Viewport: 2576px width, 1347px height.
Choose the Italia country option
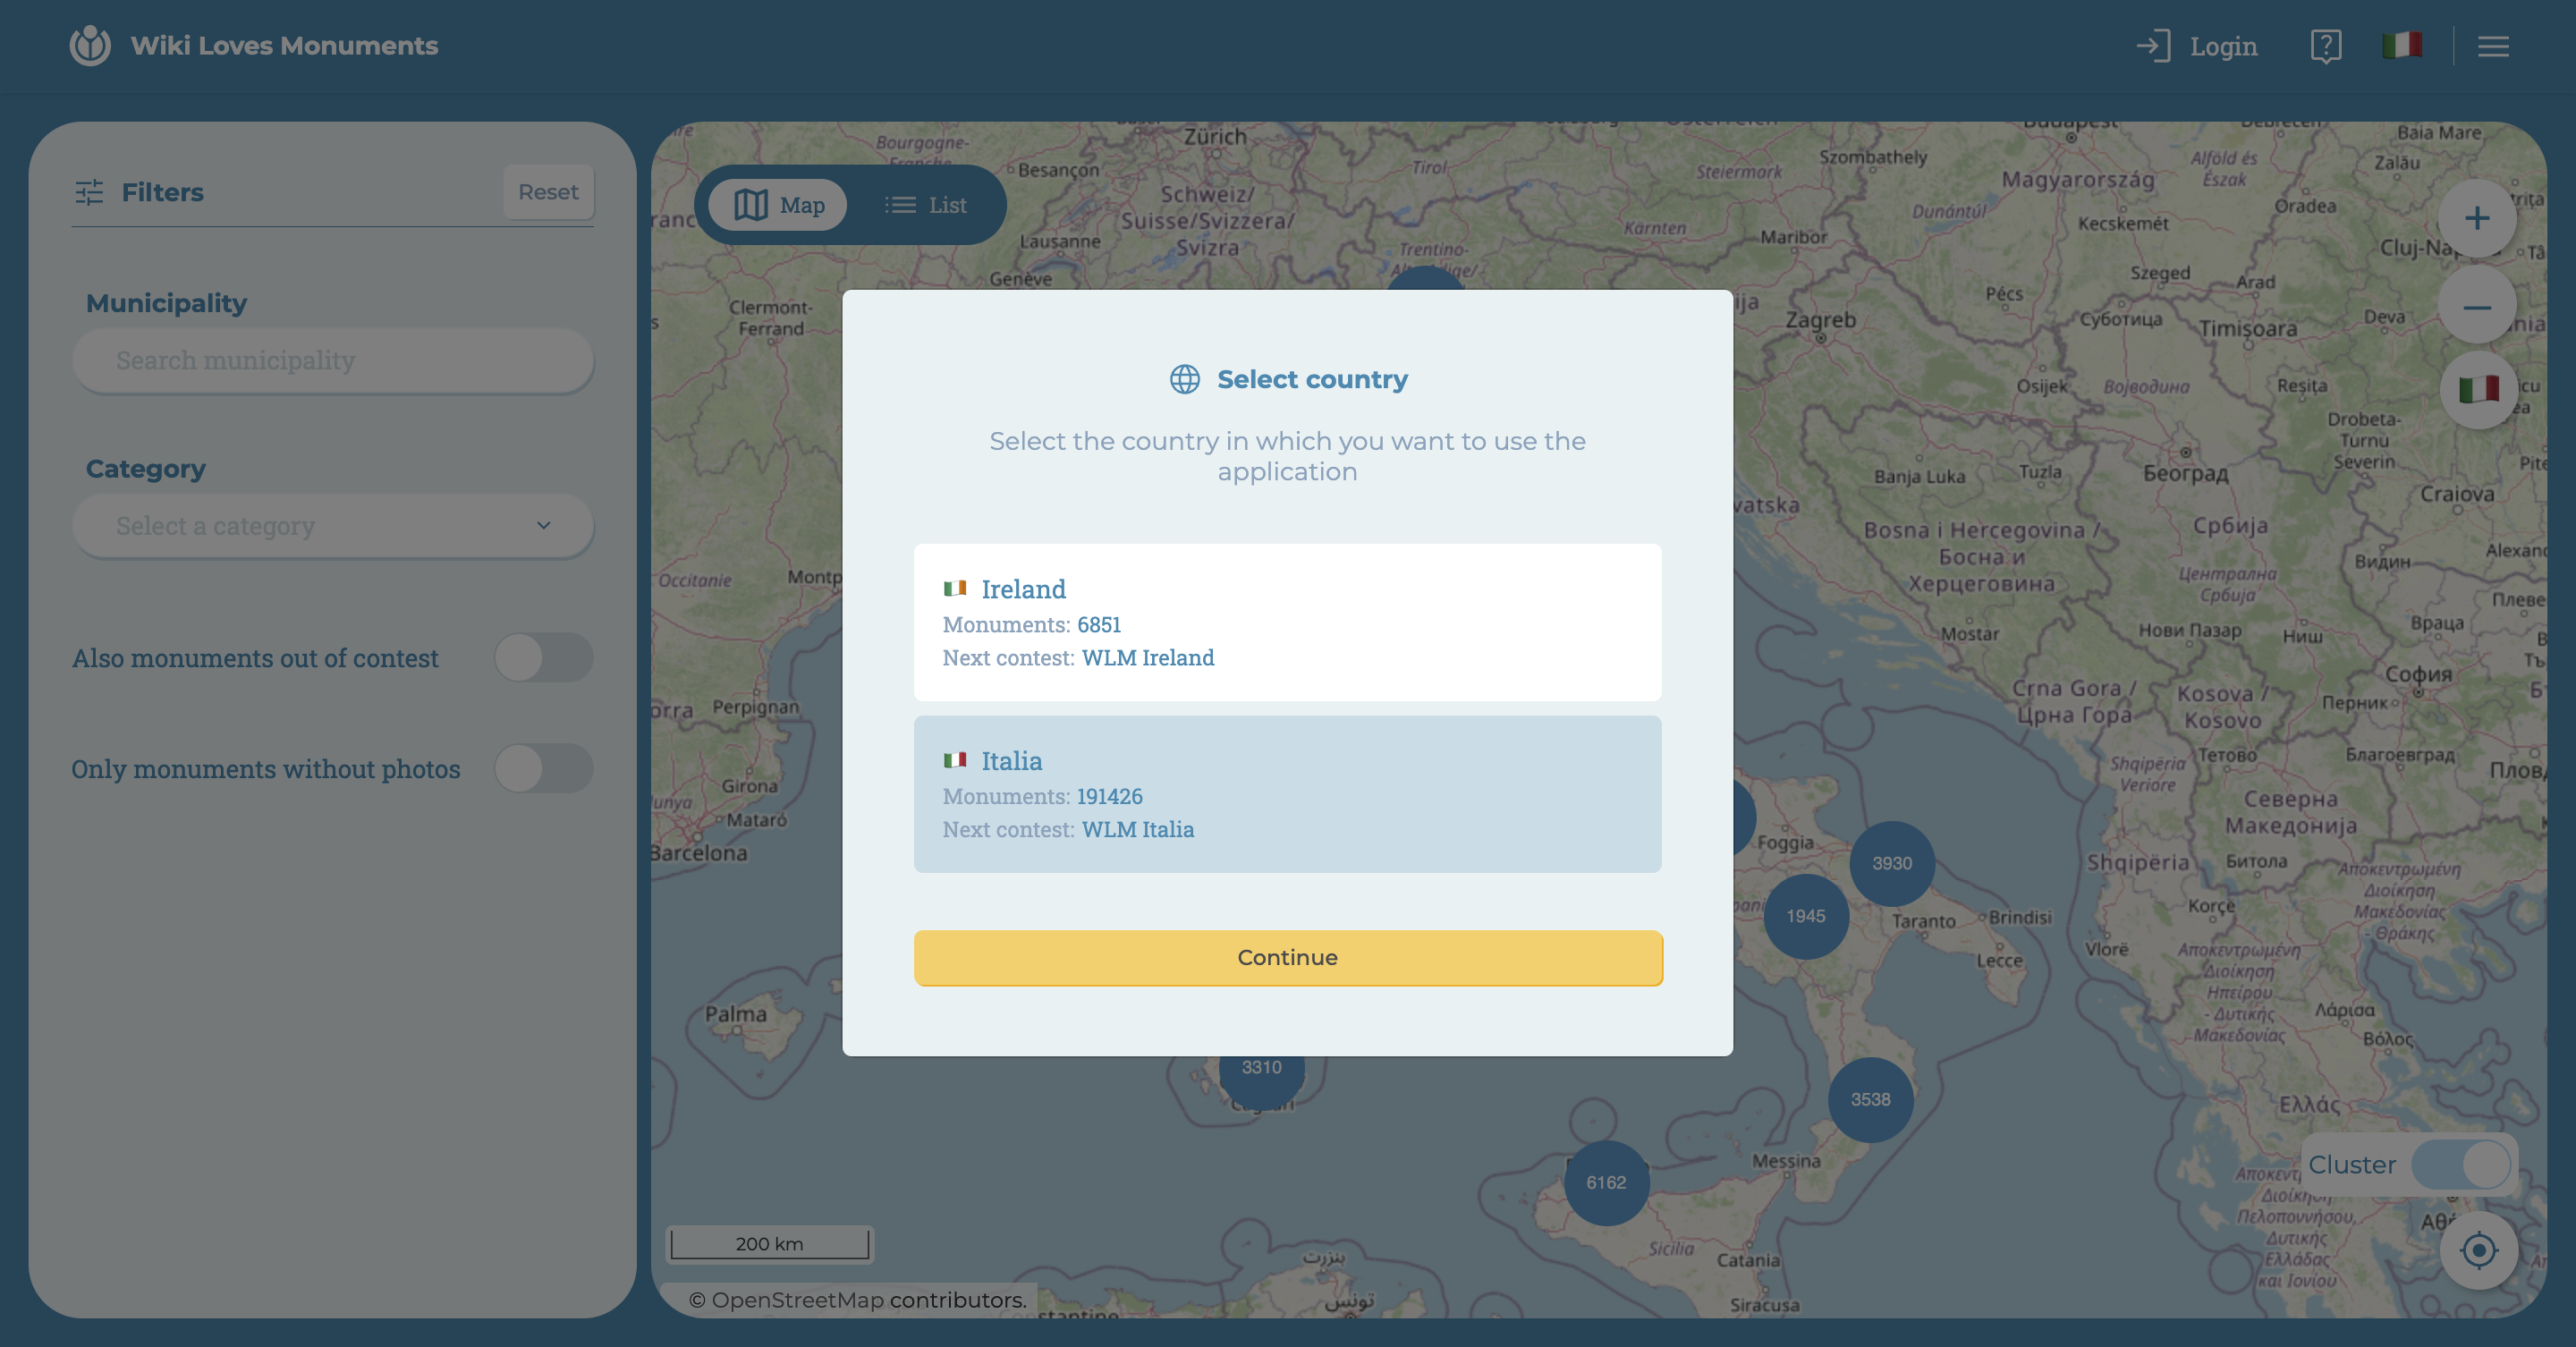pyautogui.click(x=1287, y=794)
